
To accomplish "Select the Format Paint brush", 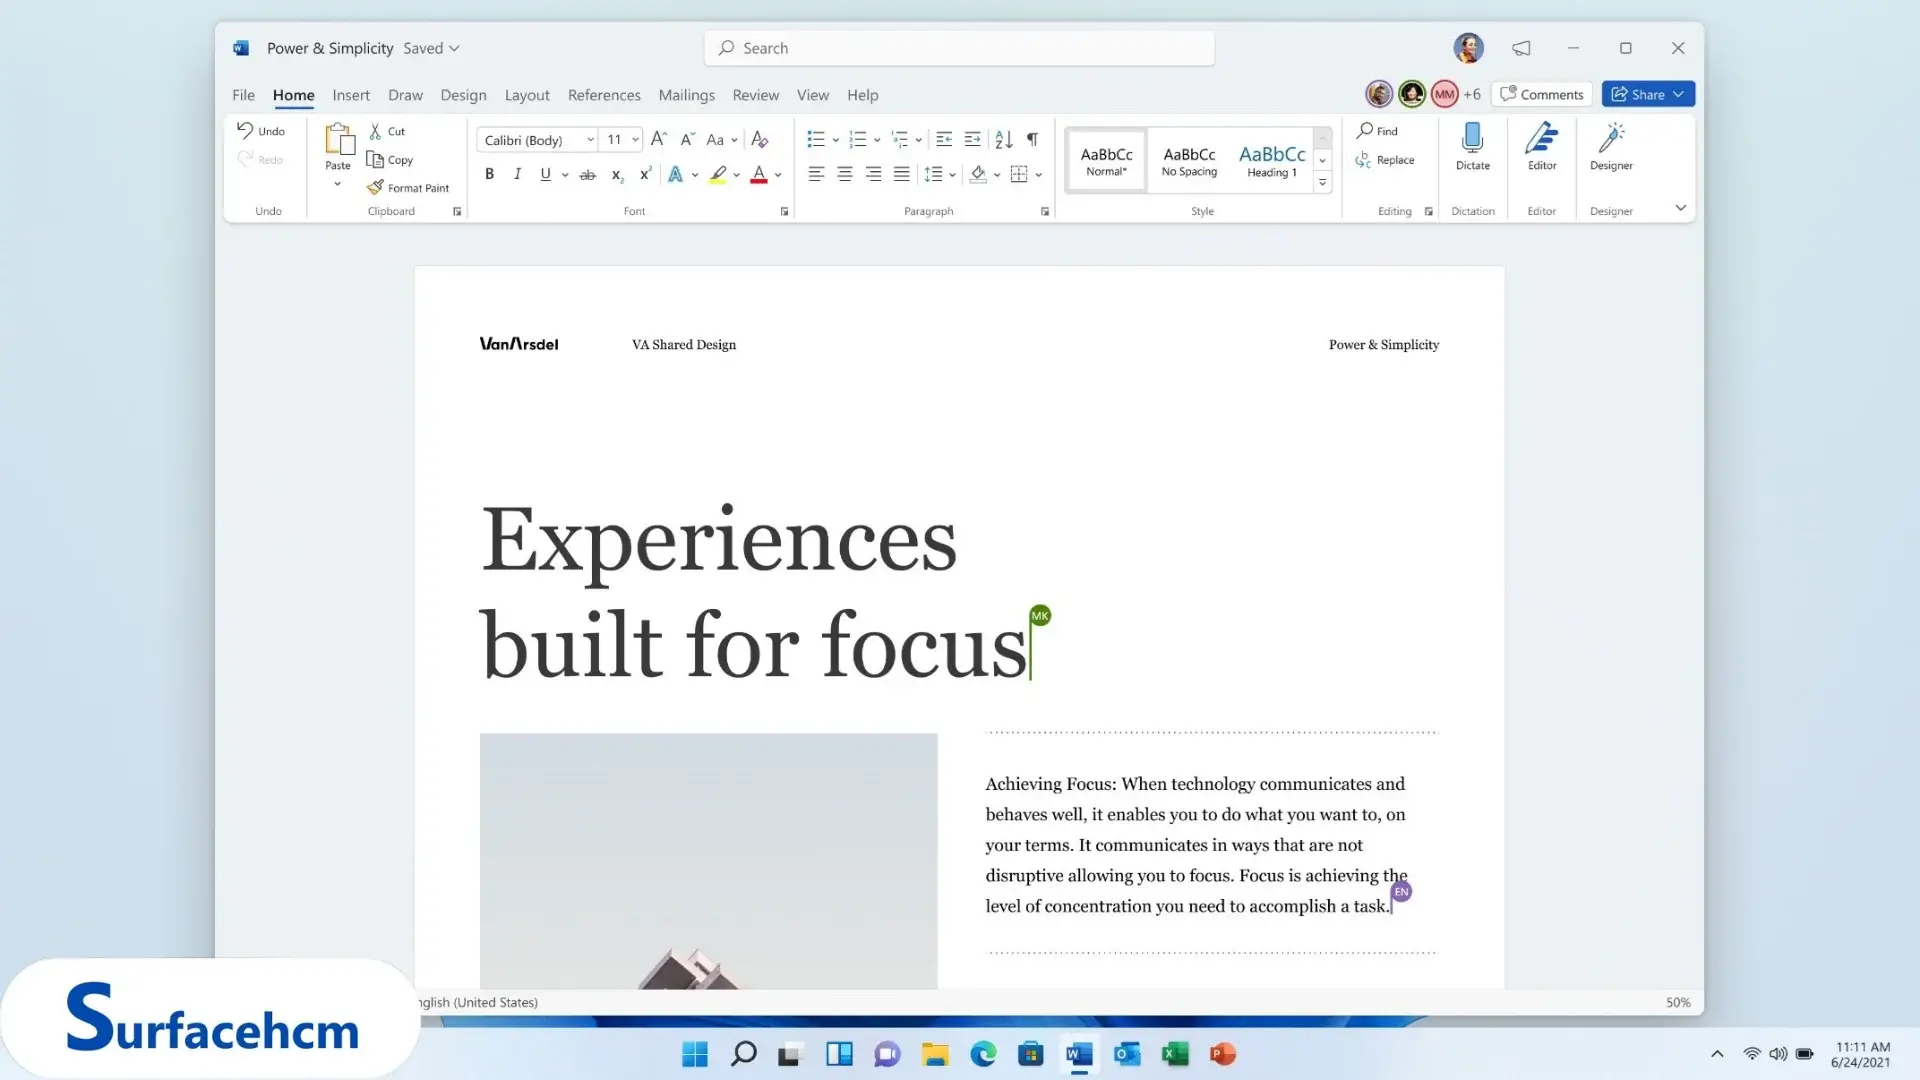I will (x=375, y=187).
